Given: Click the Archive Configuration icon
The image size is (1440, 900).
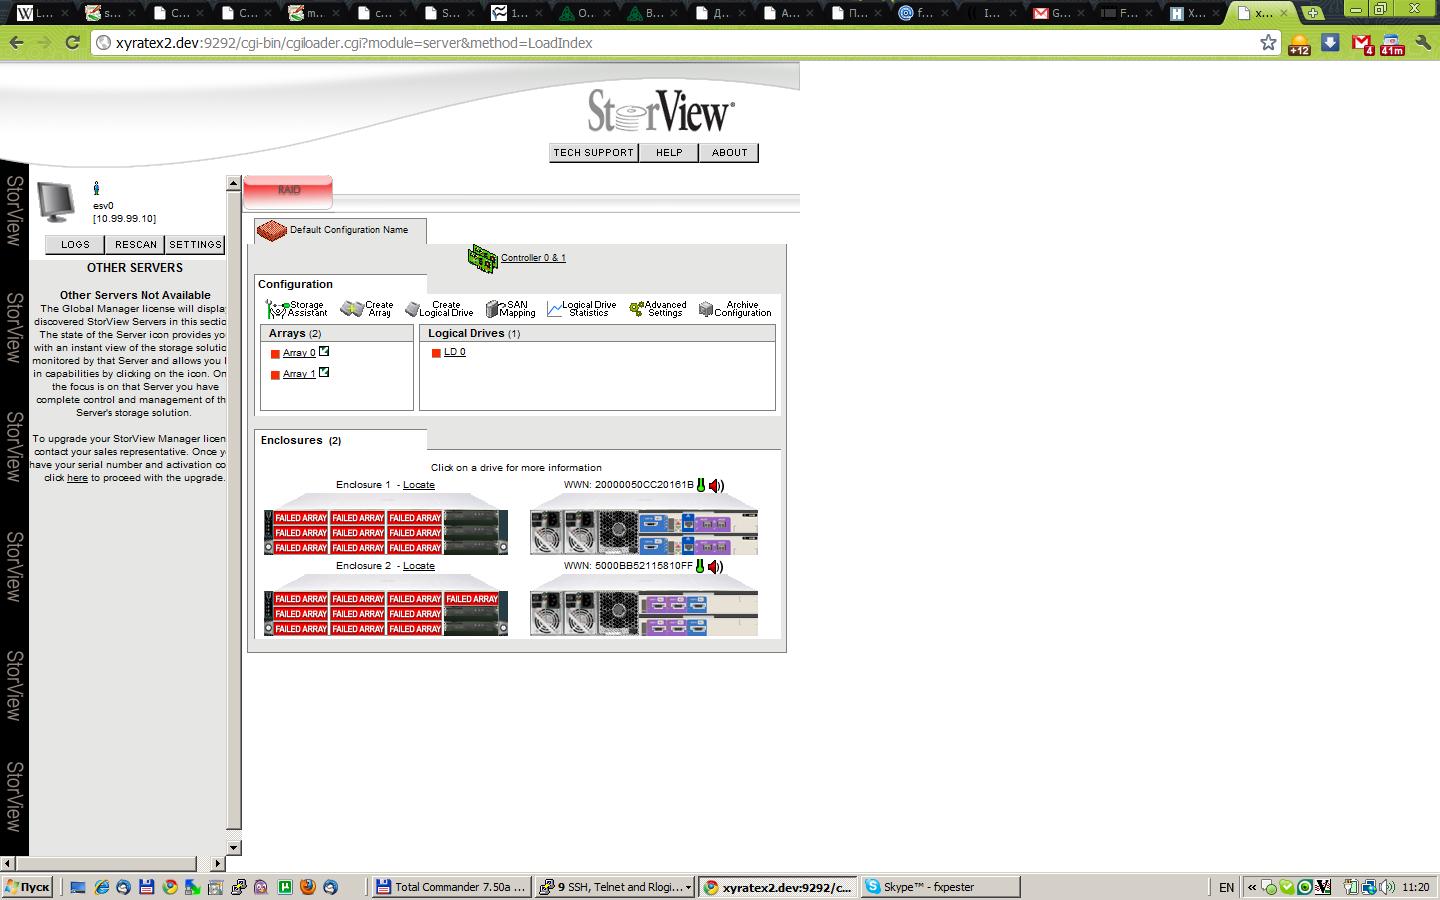Looking at the screenshot, I should [706, 309].
